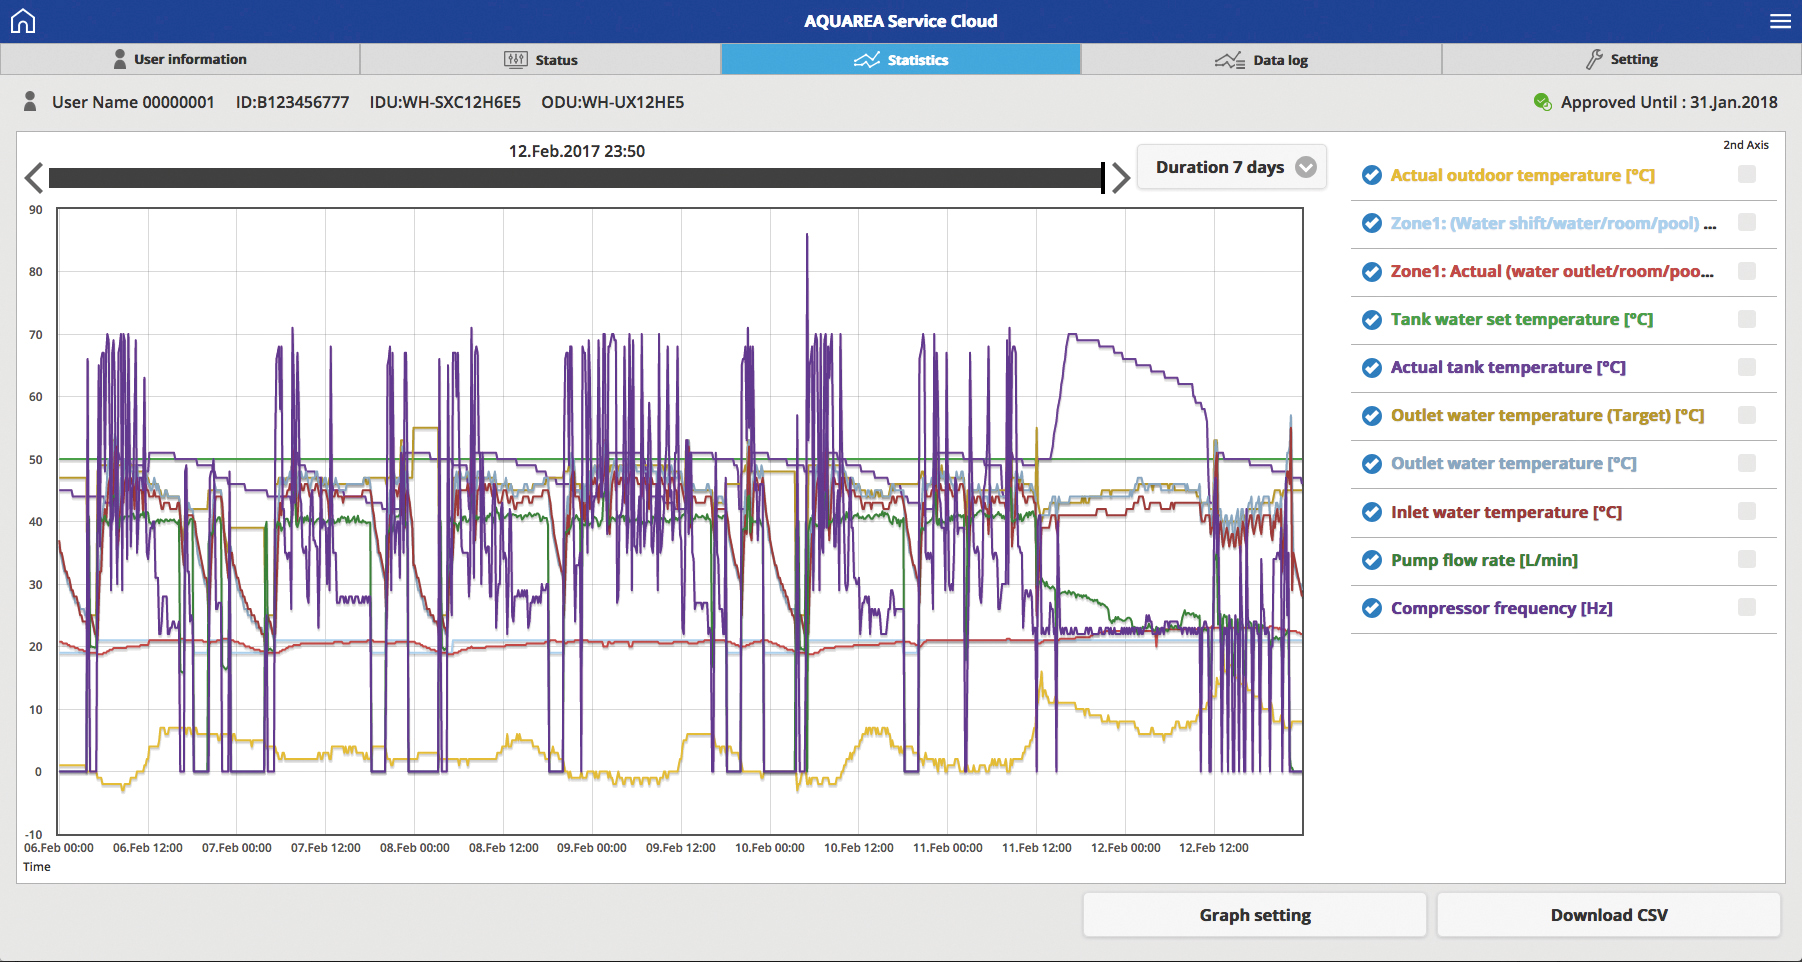Enable 2nd Axis for Pump flow rate
Image resolution: width=1802 pixels, height=962 pixels.
pos(1746,559)
